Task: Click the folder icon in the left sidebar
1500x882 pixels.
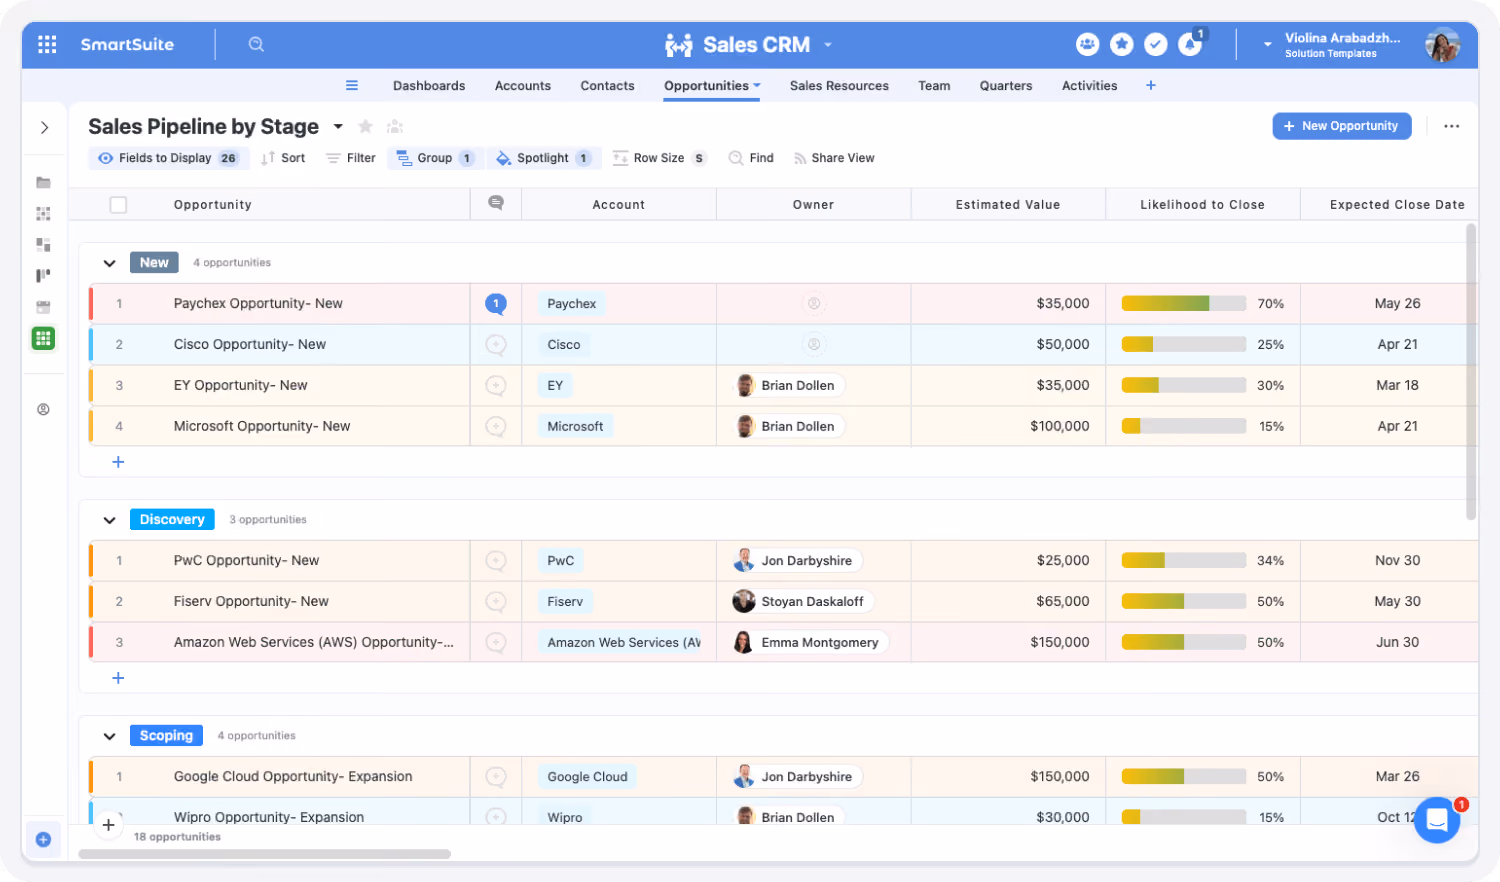Action: click(x=43, y=183)
